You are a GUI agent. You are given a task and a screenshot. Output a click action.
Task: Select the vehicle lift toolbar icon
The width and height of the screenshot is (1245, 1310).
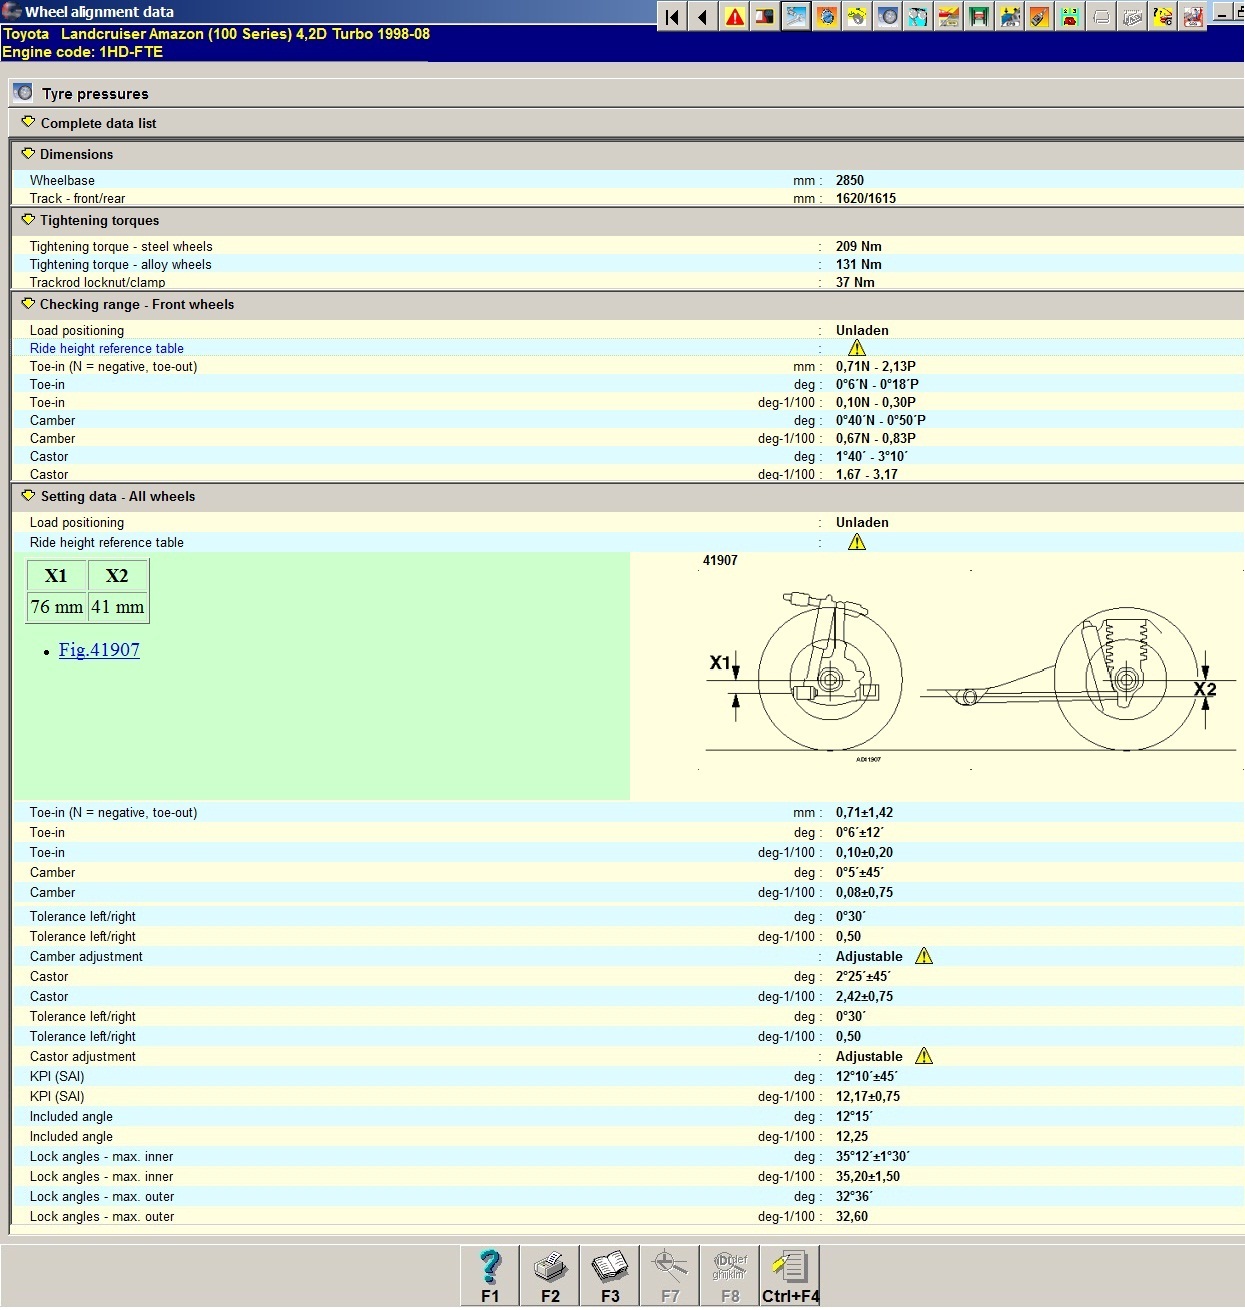979,17
